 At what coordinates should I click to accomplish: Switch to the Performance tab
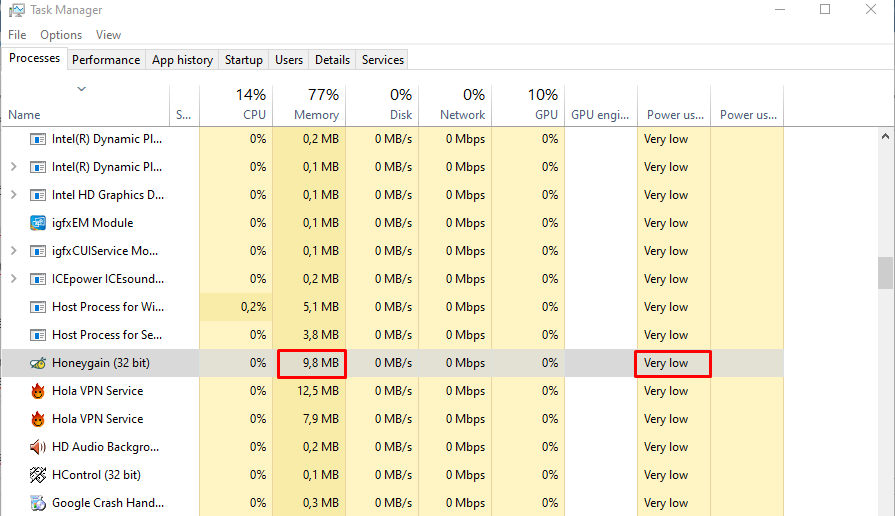106,60
